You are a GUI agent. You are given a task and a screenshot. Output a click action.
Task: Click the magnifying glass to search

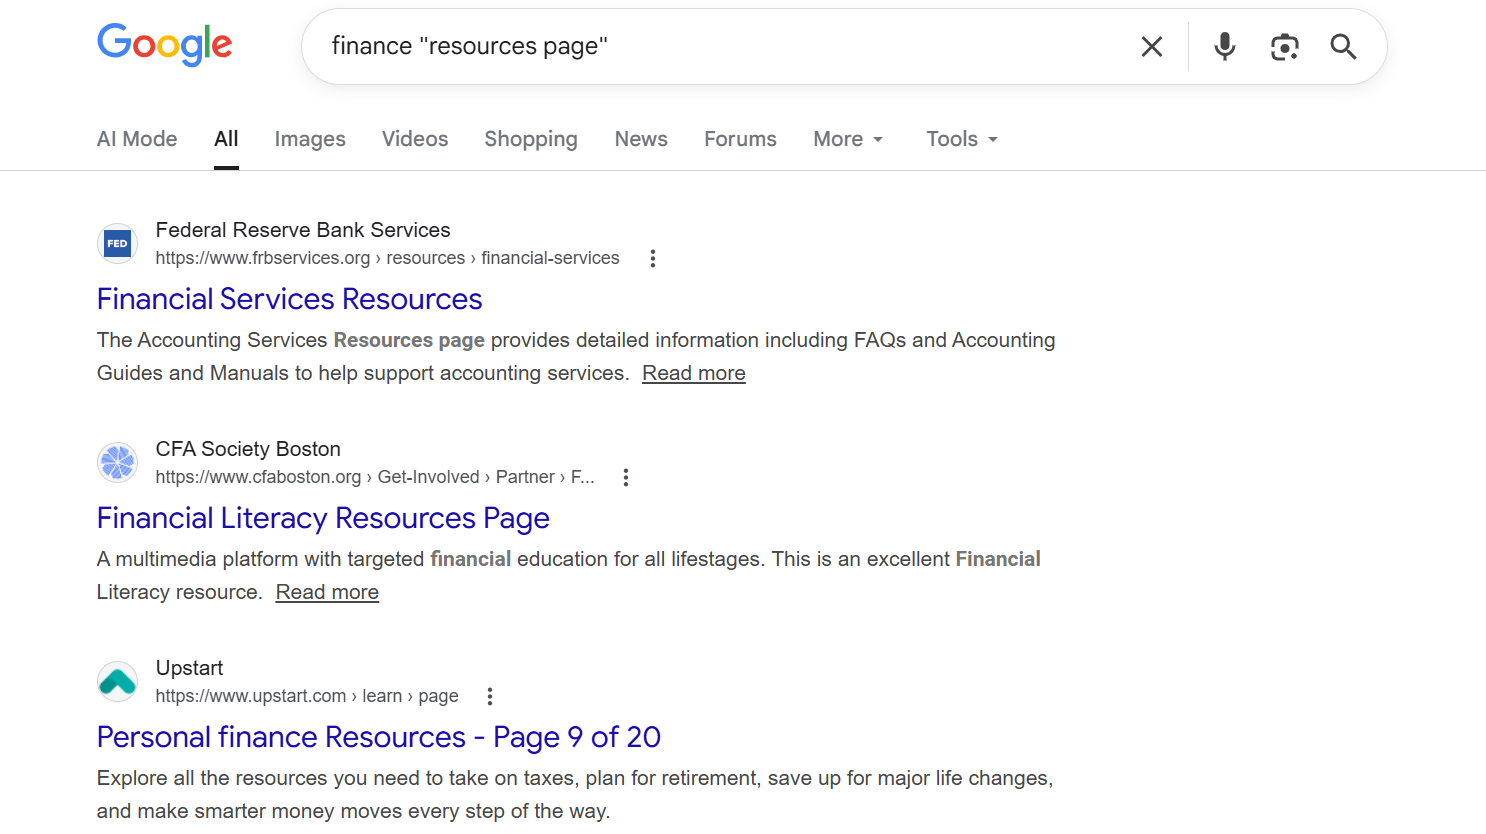pos(1343,46)
